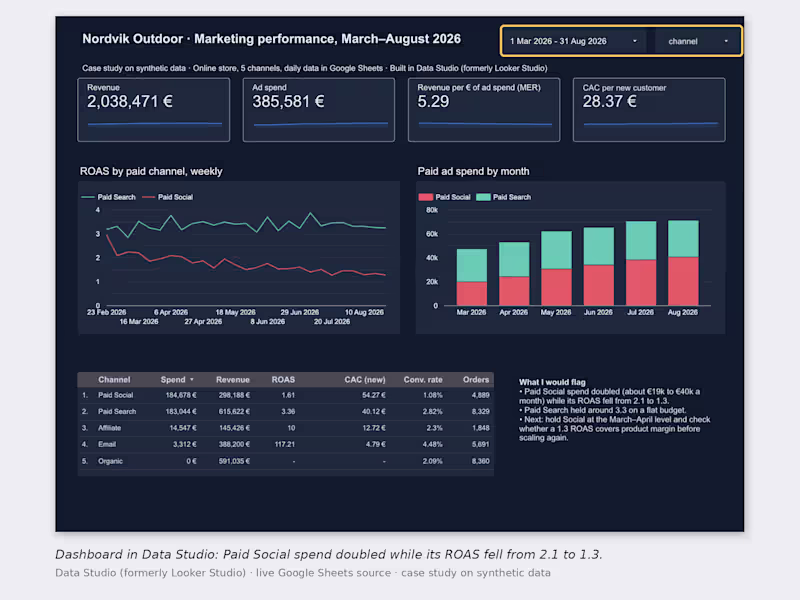Click the Revenue scorecard 2,038,471 €

click(154, 110)
